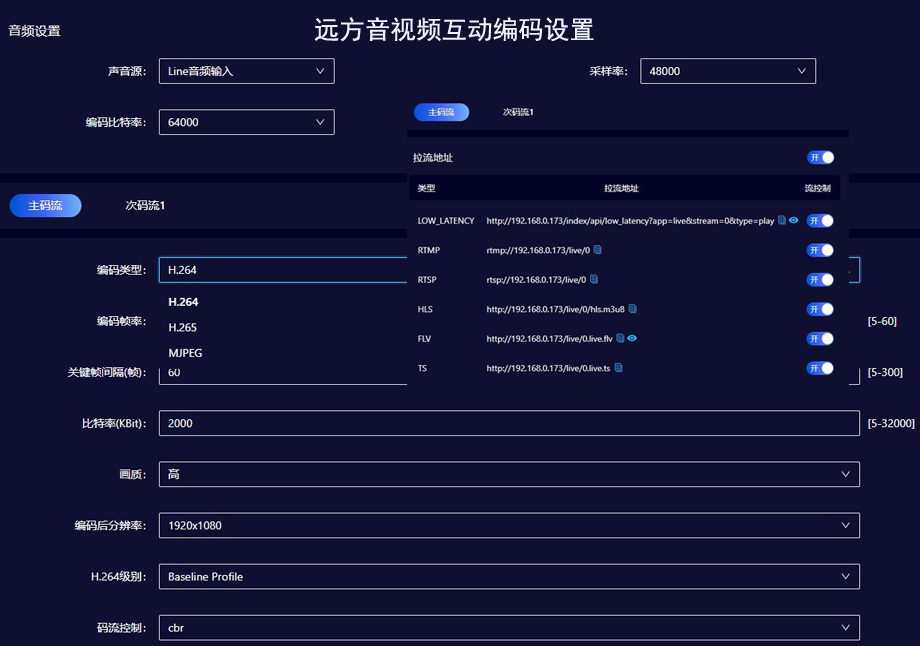Image resolution: width=920 pixels, height=646 pixels.
Task: Switch to the 次码流1 tab below audio settings
Action: pos(145,205)
